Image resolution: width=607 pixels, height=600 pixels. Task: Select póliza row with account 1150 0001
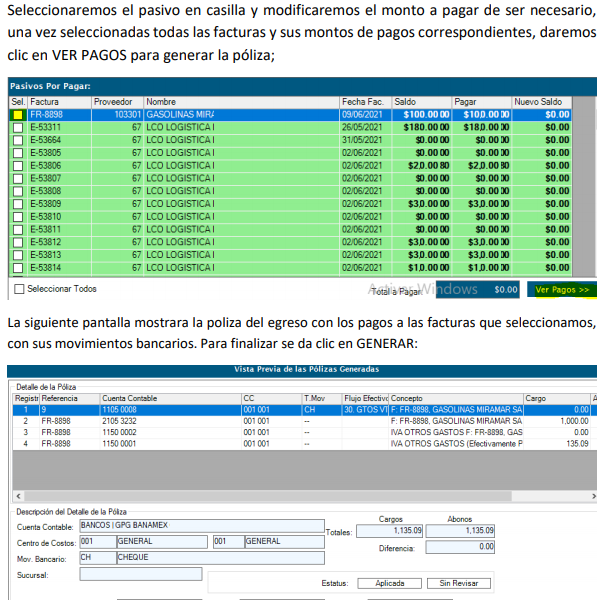click(304, 444)
